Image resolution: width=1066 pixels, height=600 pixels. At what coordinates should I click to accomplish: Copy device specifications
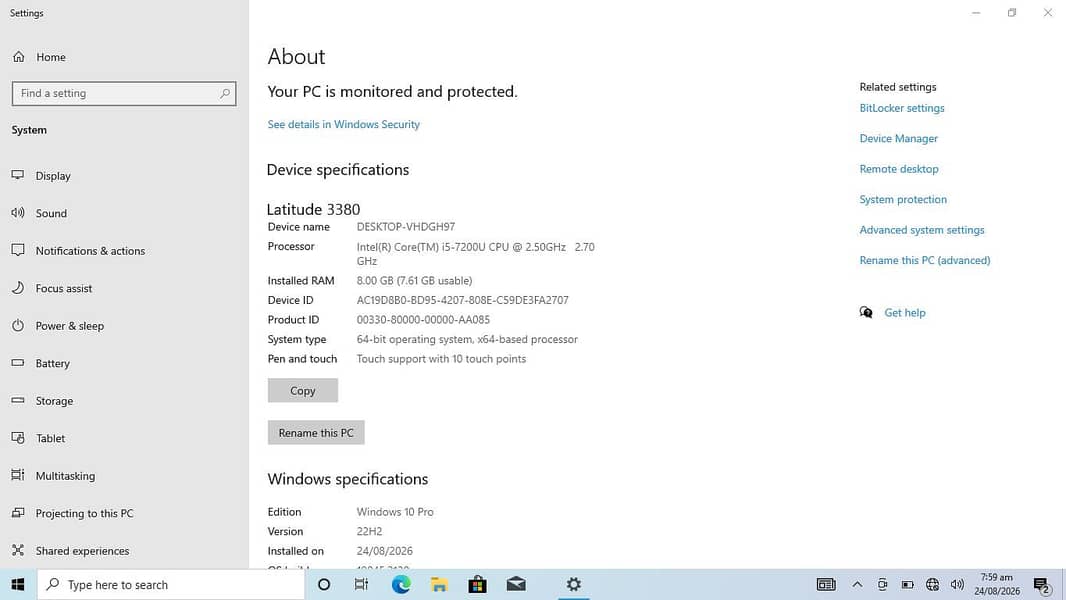(303, 391)
